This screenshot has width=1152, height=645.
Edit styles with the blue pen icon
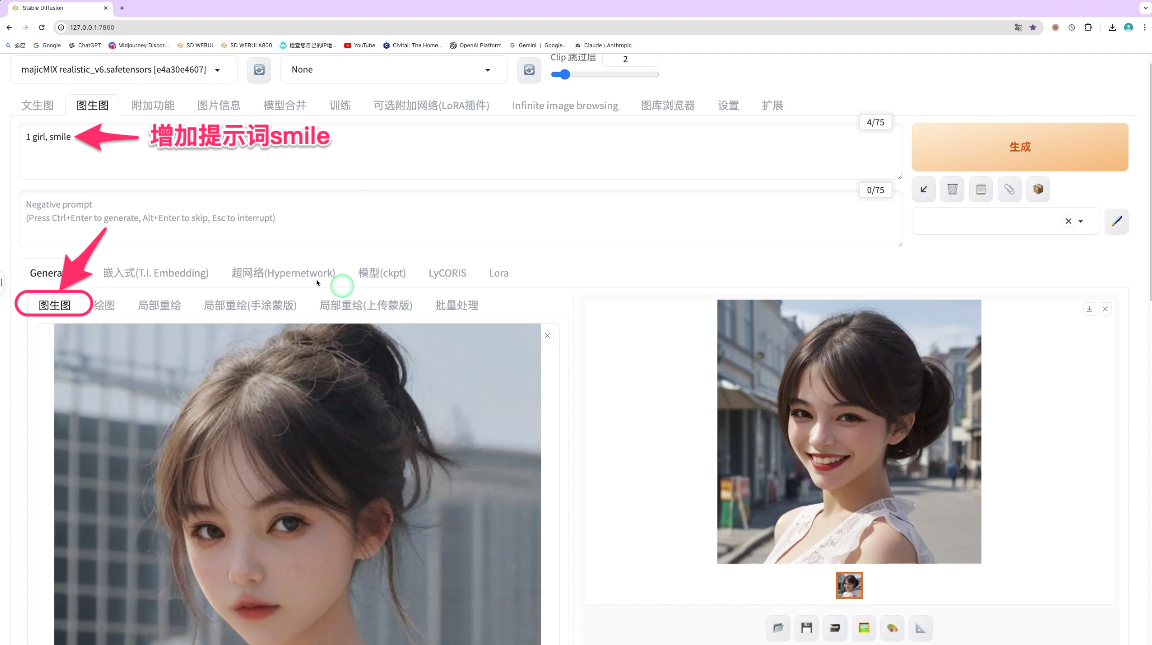pyautogui.click(x=1117, y=221)
